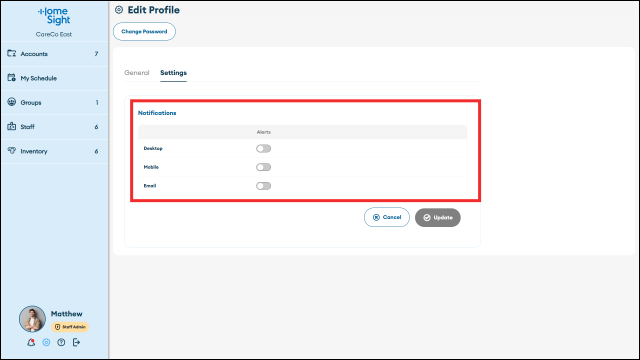The height and width of the screenshot is (360, 640).
Task: Click the Accounts folder icon in sidebar
Action: click(x=11, y=53)
